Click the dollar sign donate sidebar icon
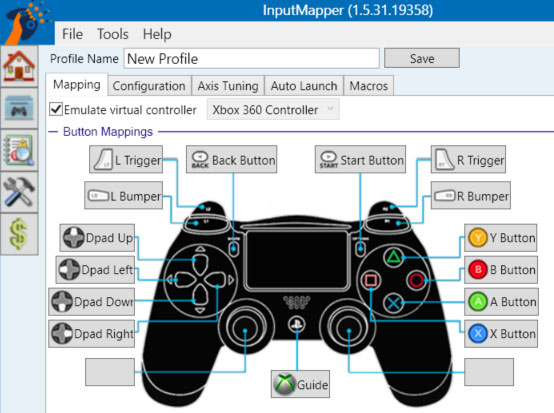Viewport: 554px width, 413px height. tap(19, 234)
